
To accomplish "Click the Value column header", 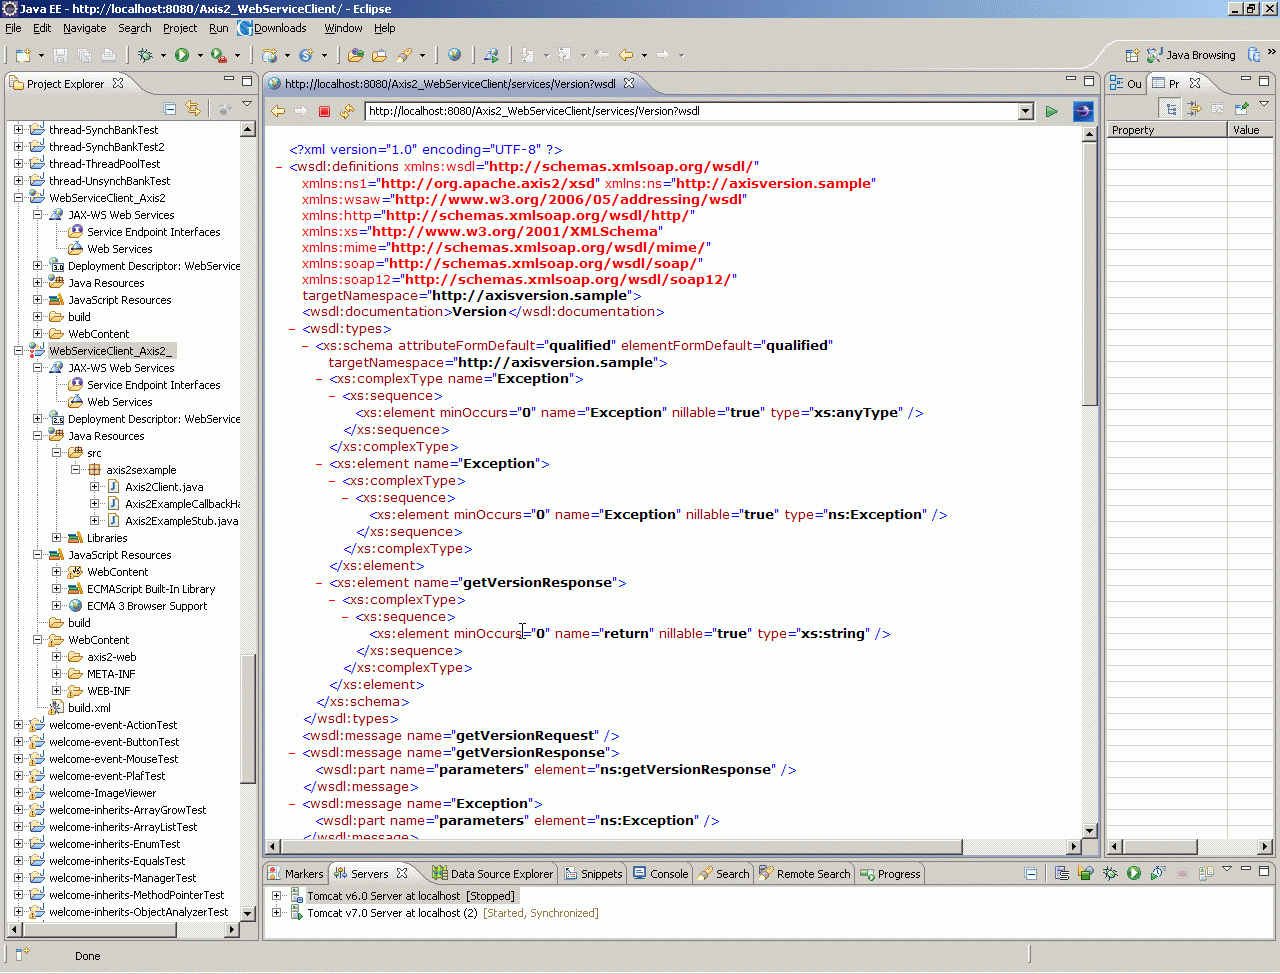I will [x=1250, y=130].
